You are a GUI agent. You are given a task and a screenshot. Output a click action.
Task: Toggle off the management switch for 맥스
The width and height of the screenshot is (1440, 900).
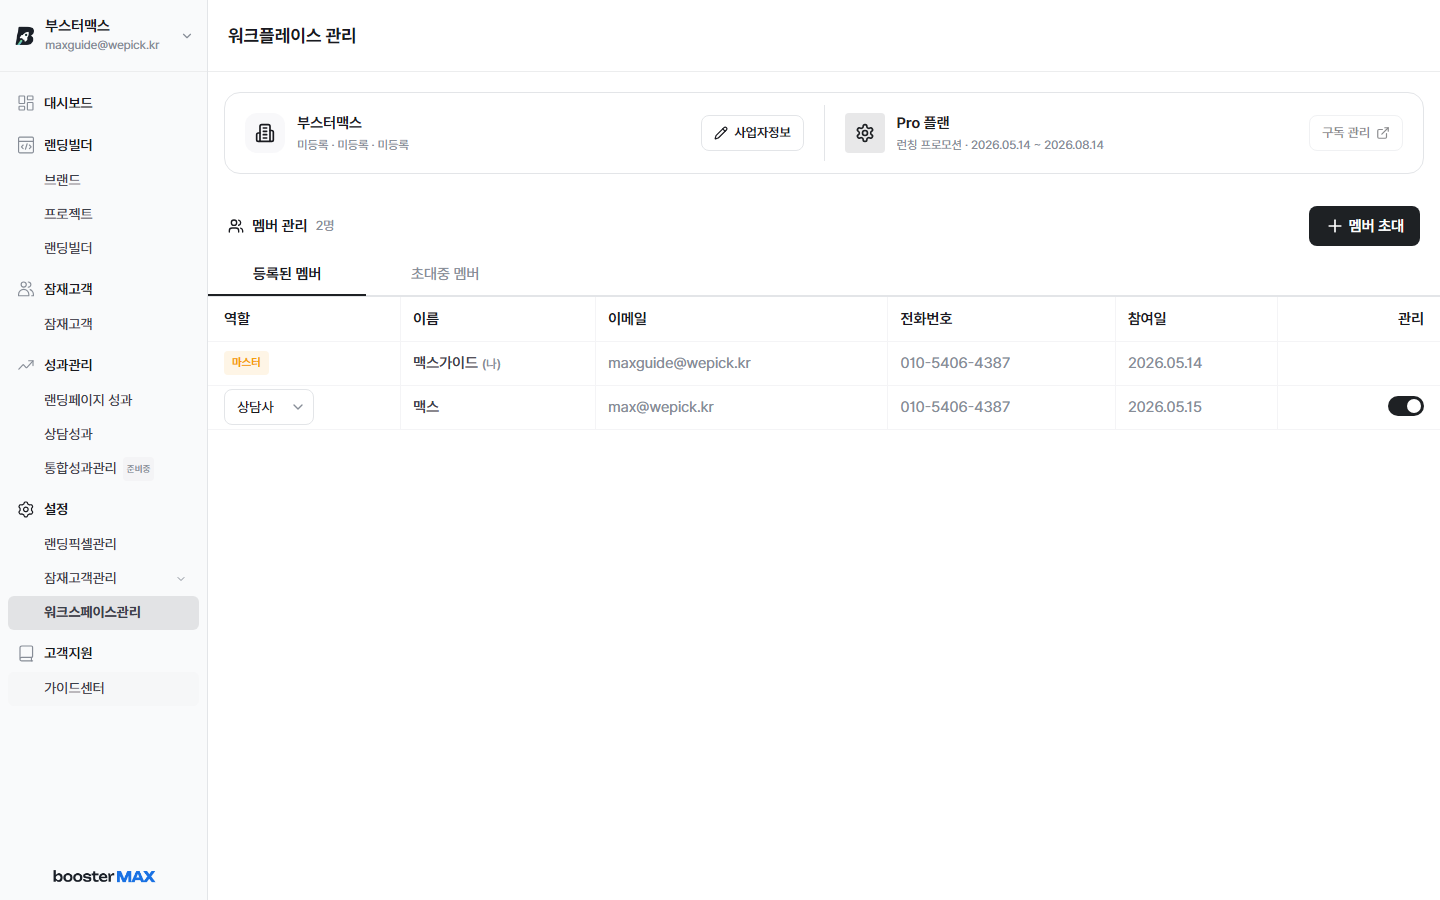1405,406
